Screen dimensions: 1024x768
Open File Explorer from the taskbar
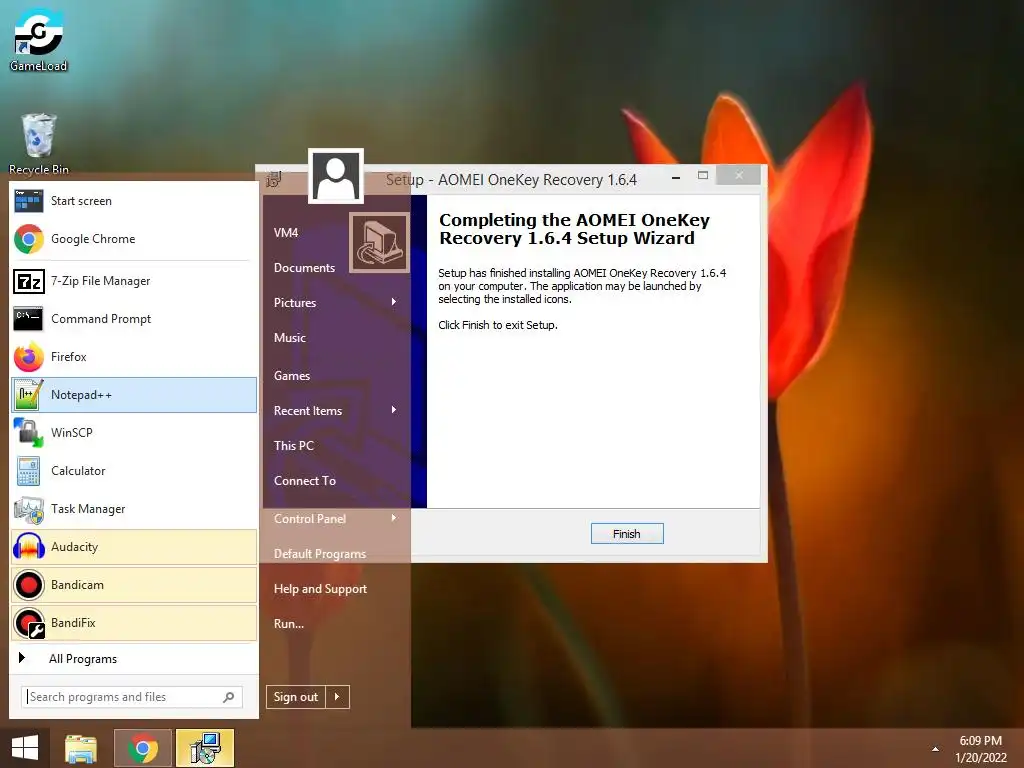click(80, 748)
